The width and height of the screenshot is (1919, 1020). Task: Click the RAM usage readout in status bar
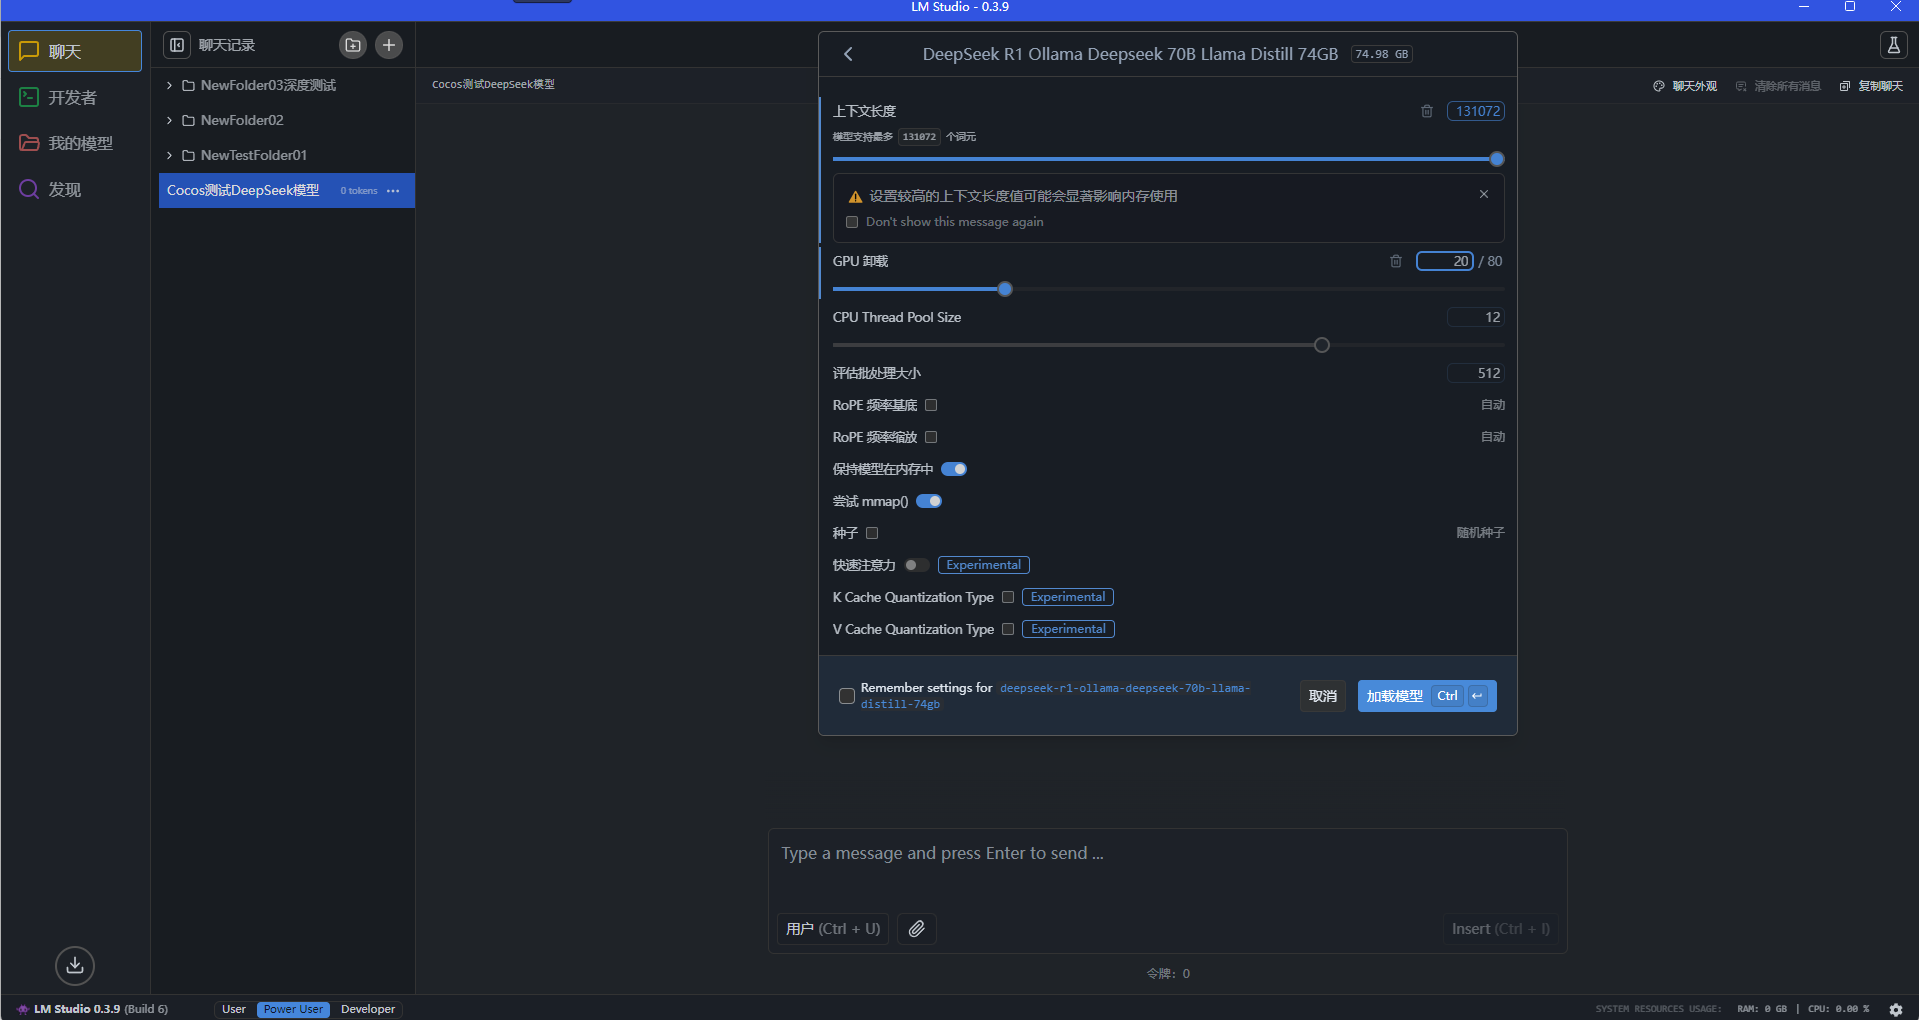coord(1762,1009)
